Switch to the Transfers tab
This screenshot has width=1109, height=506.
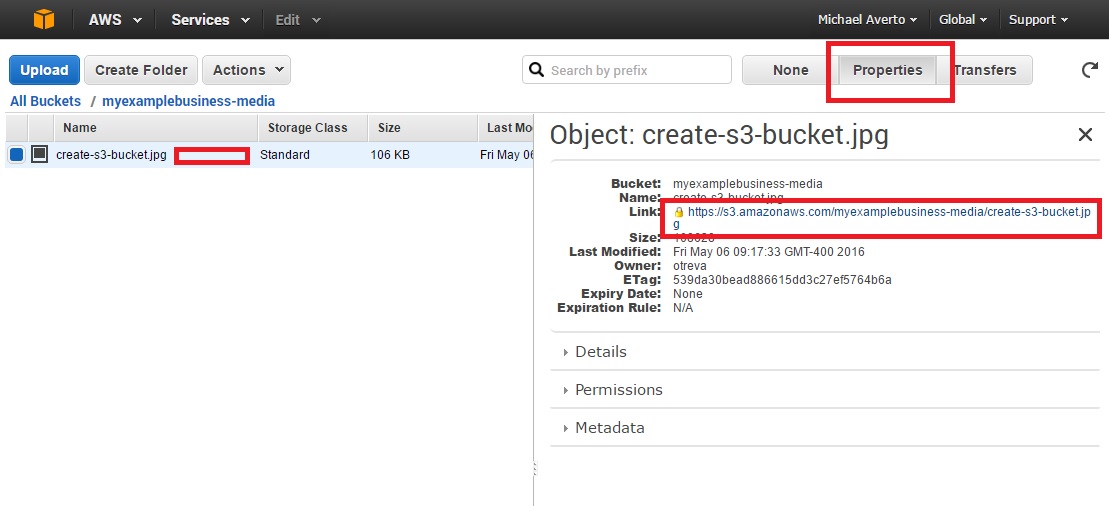[x=985, y=70]
